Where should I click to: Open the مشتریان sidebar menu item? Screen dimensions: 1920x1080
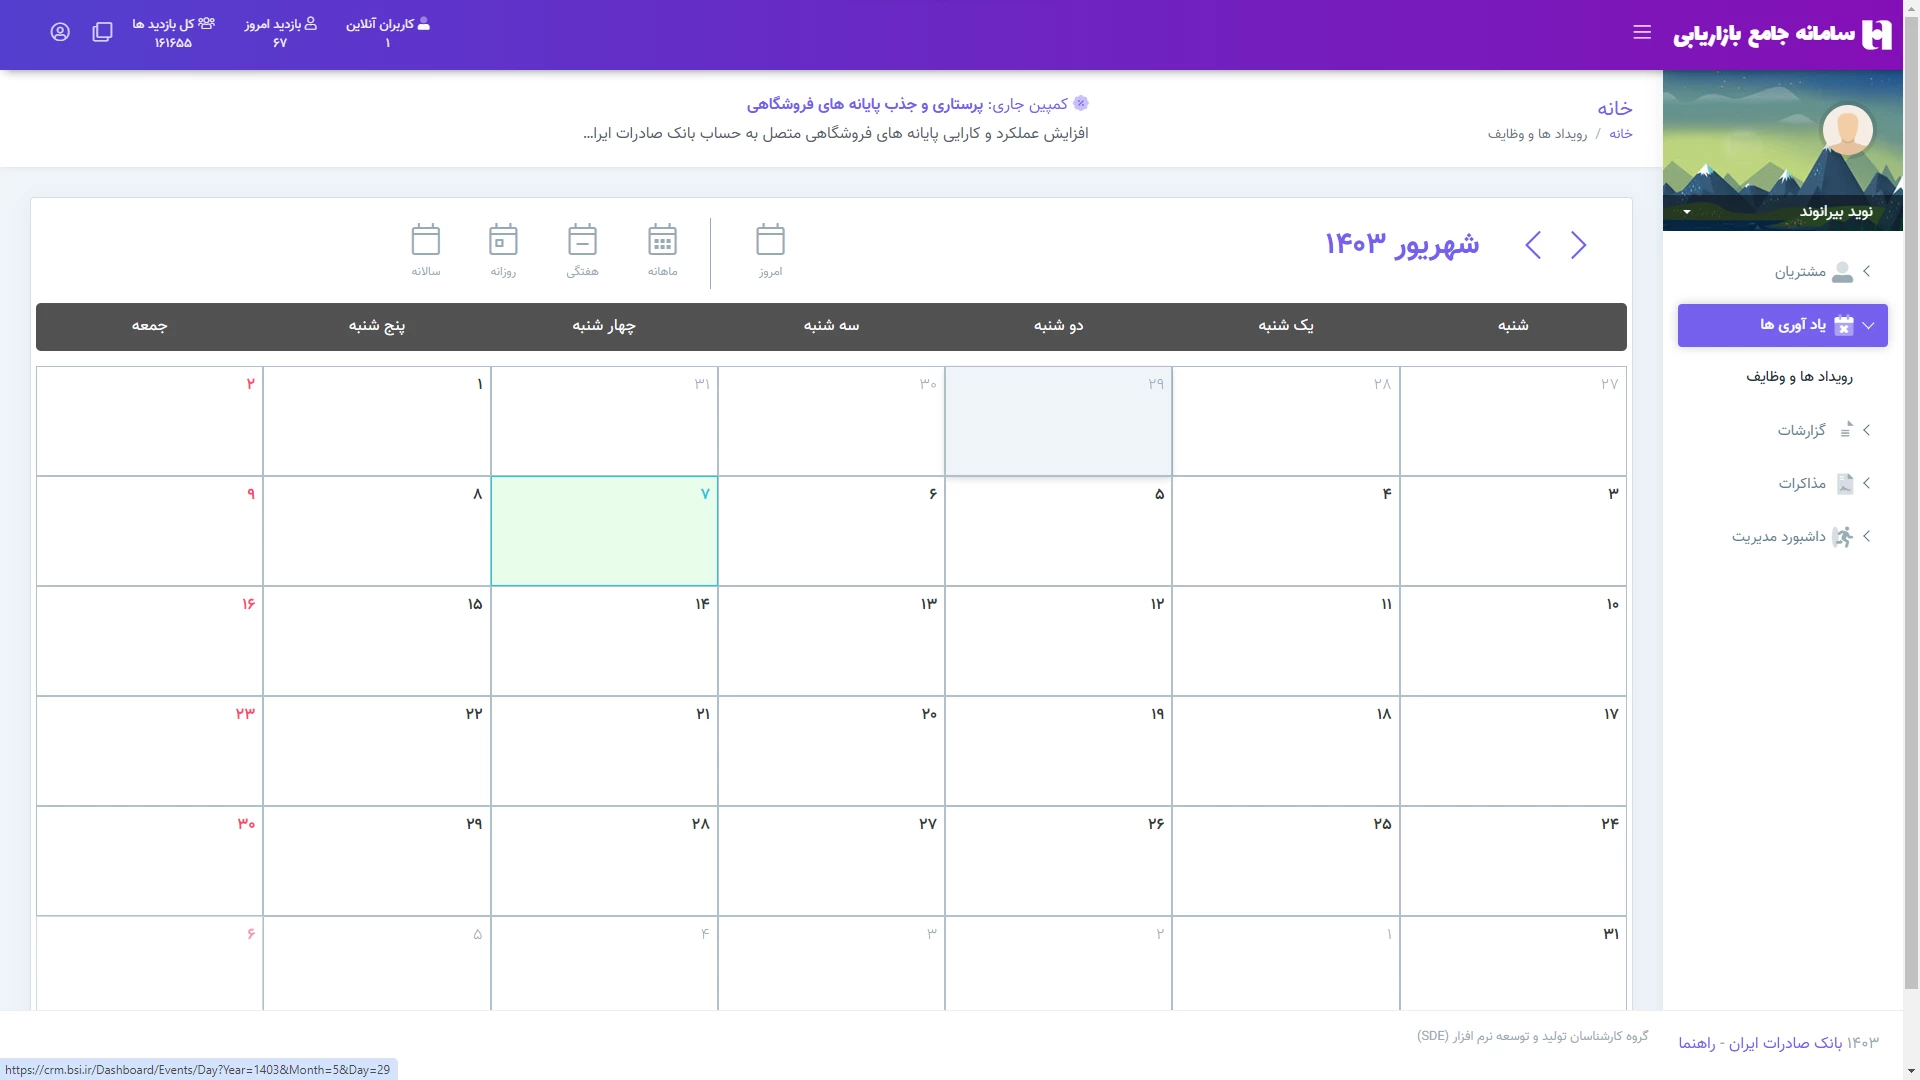pos(1782,272)
